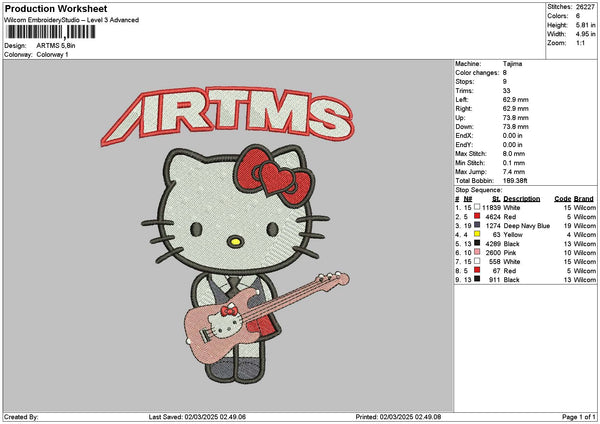Click the barcode under the worksheet title

[51, 32]
